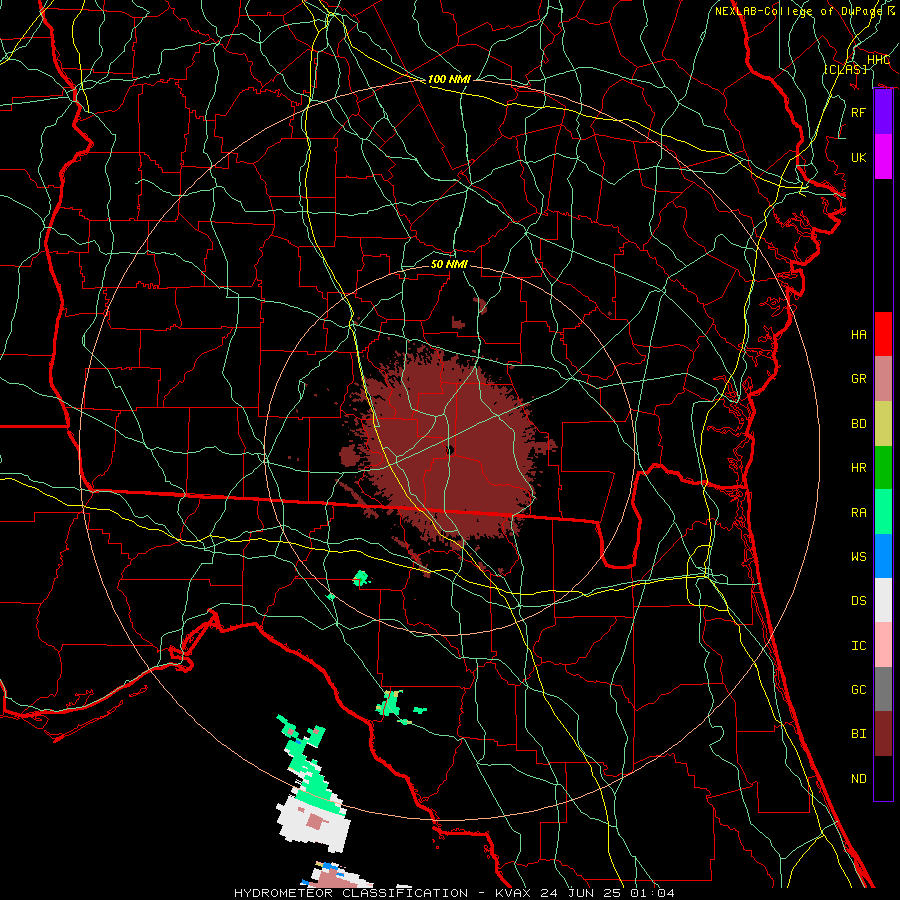Click the "HYDROMETEOR CLASSIFICATION" caption text
Screen dimensions: 900x900
click(351, 893)
